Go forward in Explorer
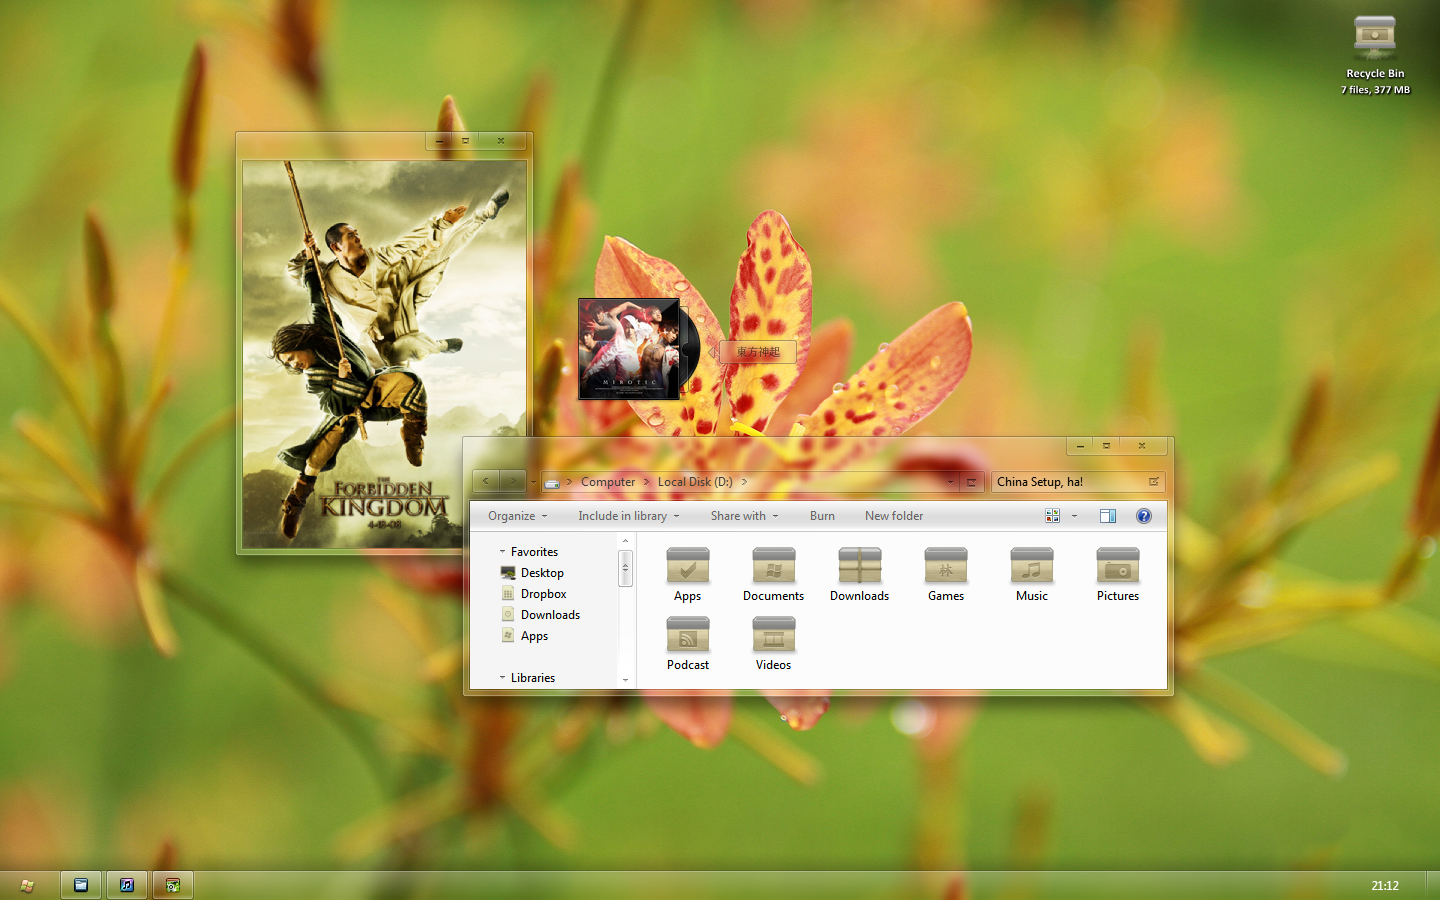Image resolution: width=1440 pixels, height=900 pixels. 513,481
